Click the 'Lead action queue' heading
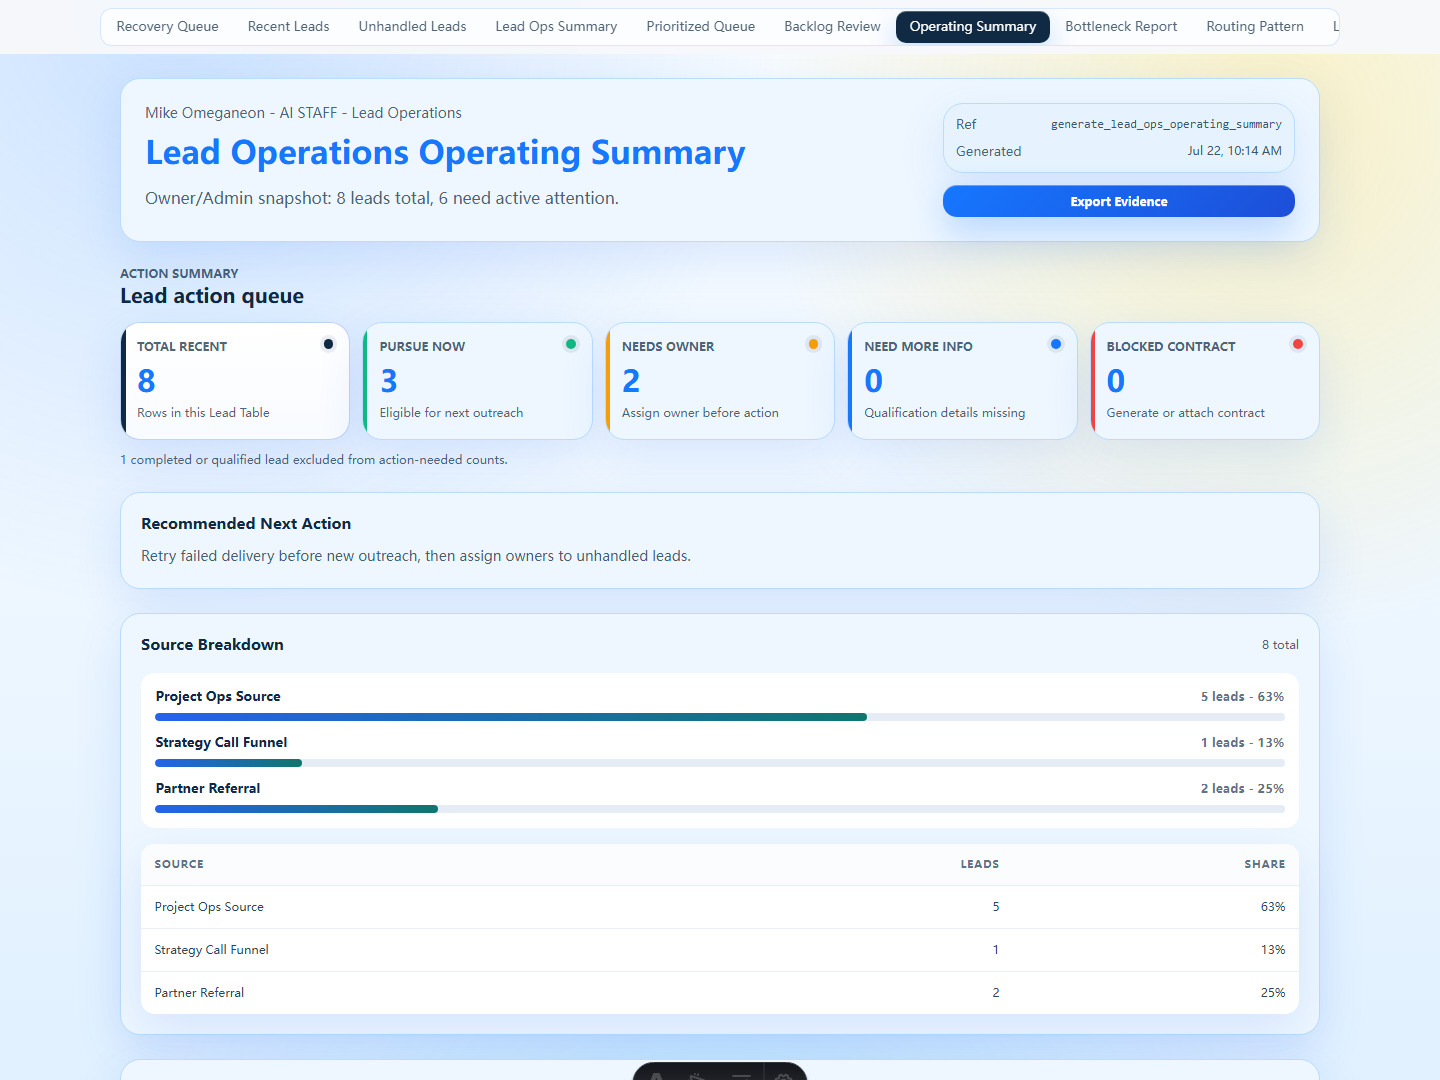This screenshot has width=1440, height=1080. 212,296
